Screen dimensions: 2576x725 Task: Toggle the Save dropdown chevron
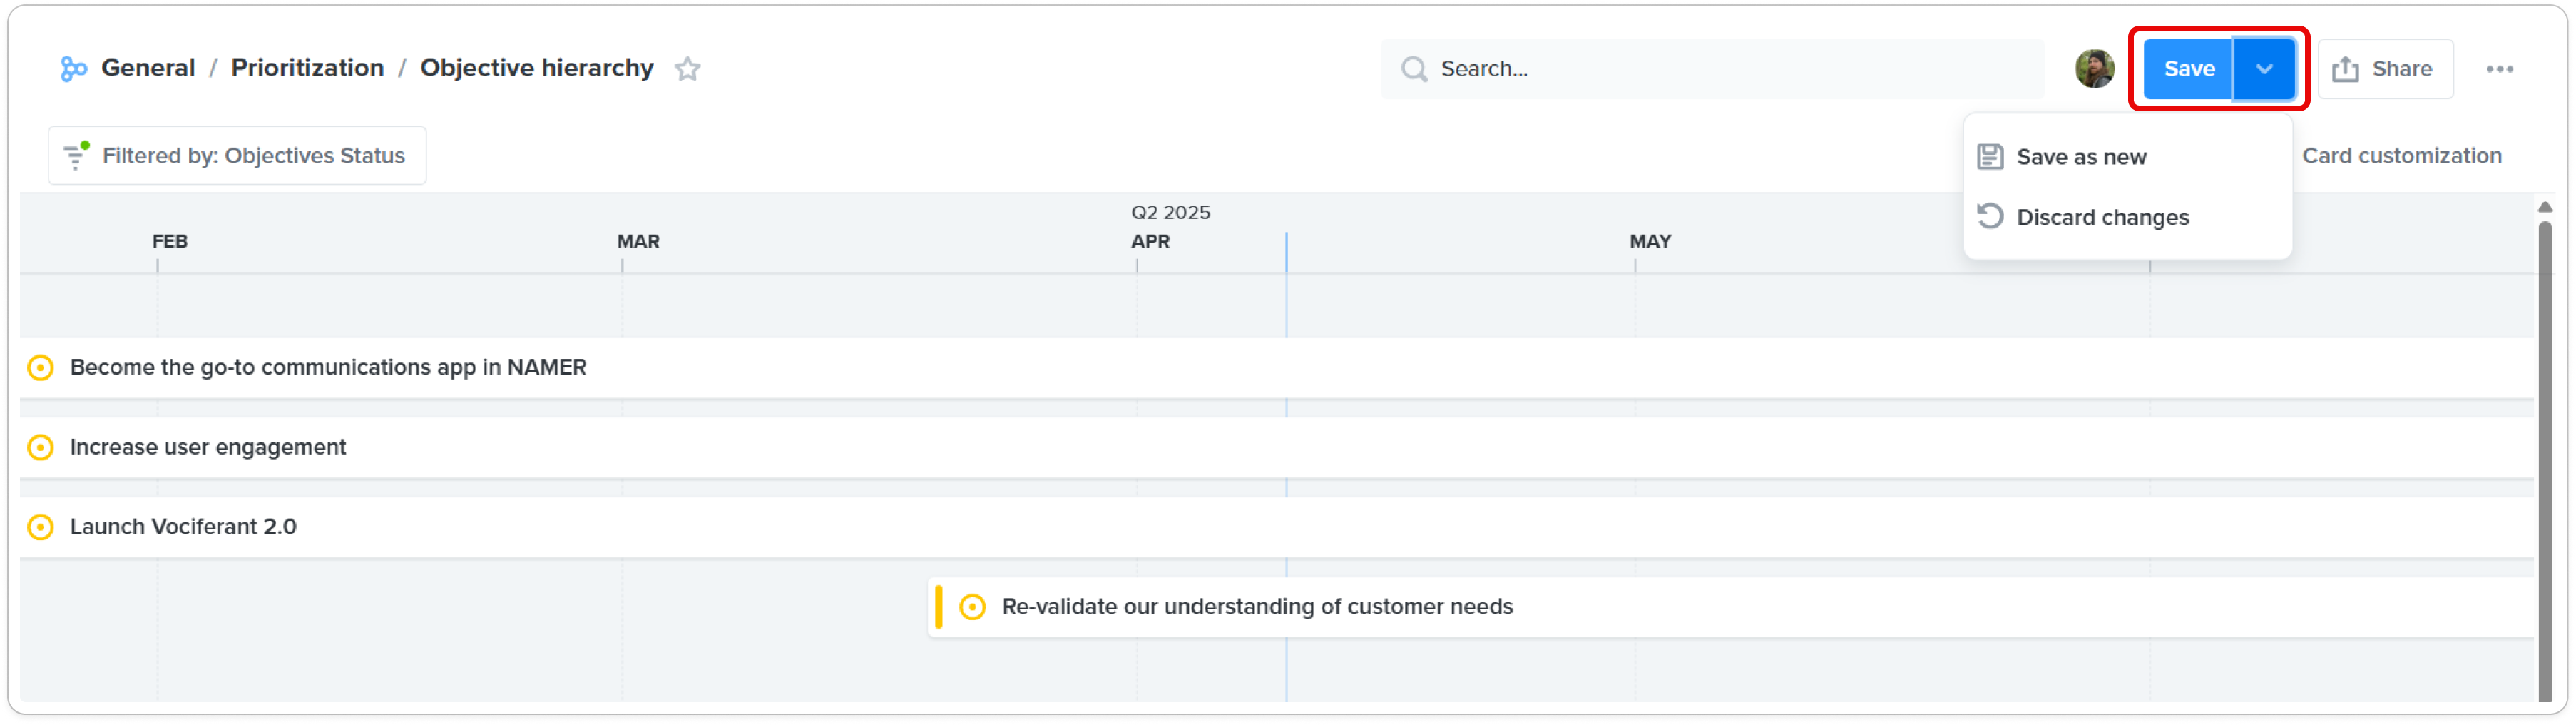pos(2264,69)
